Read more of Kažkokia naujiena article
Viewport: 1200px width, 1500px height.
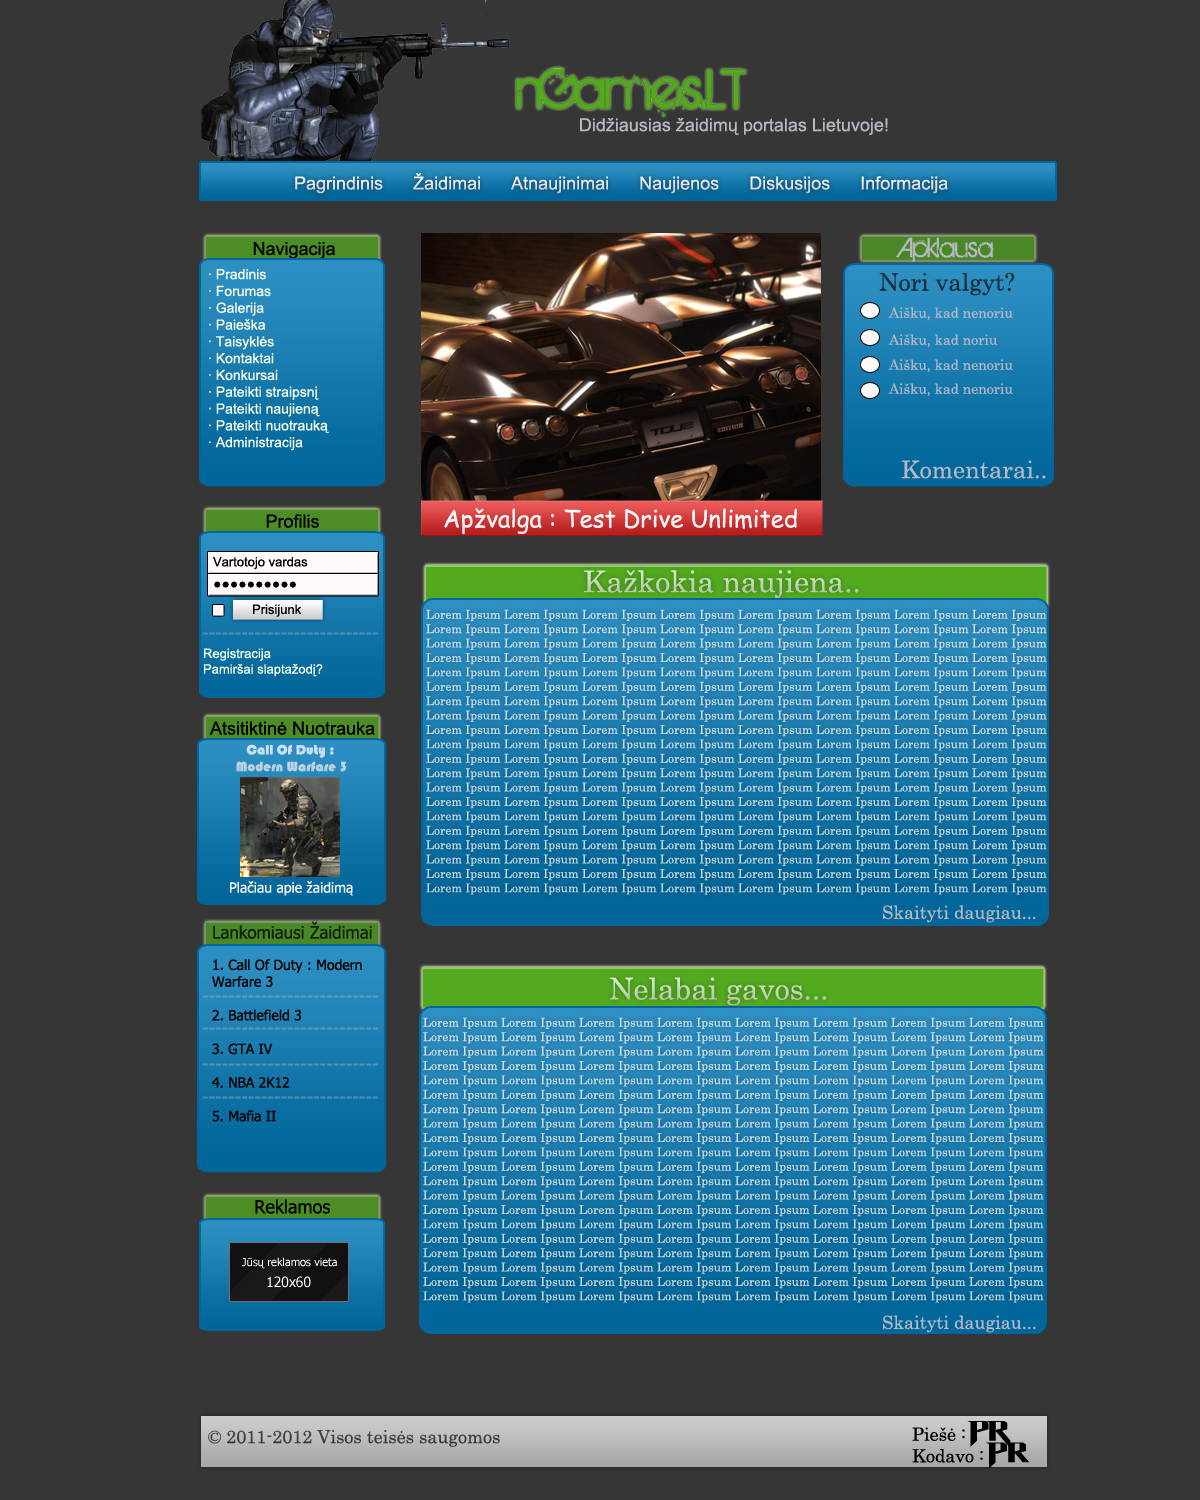pos(959,912)
